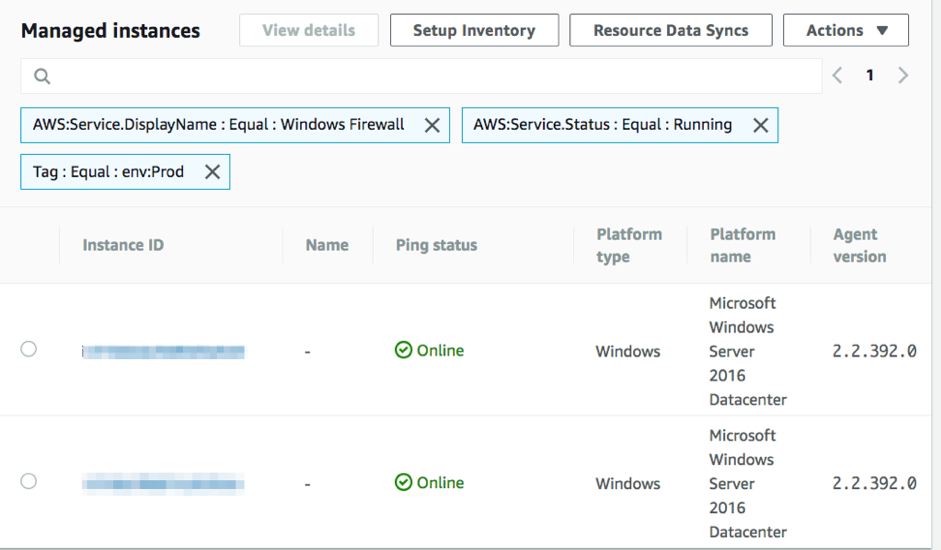Open the first instance ID link
The height and width of the screenshot is (550, 941).
(163, 351)
